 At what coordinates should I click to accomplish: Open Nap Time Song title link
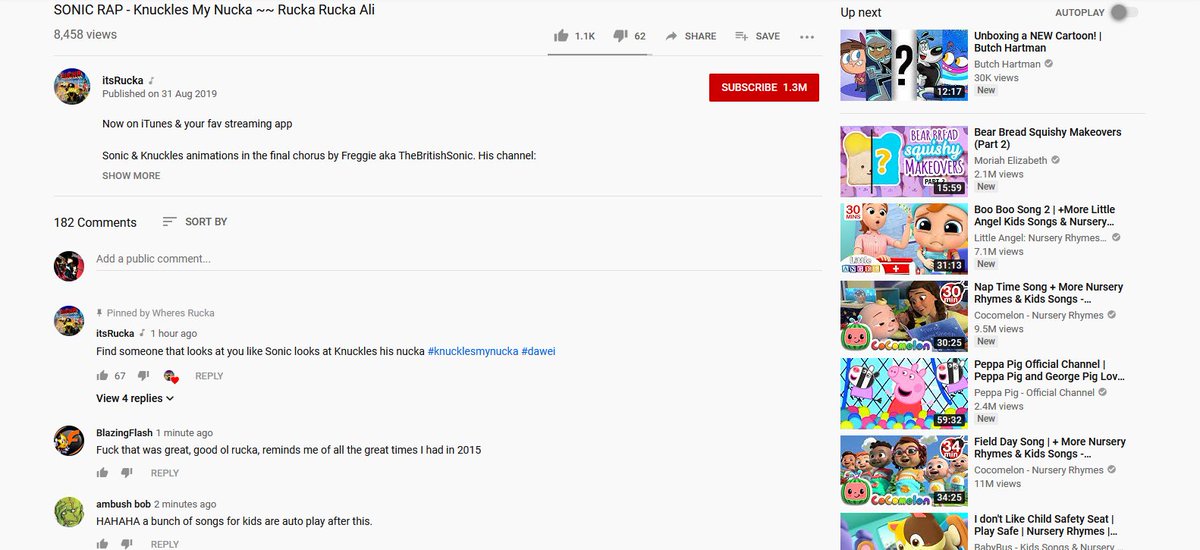pyautogui.click(x=1048, y=293)
